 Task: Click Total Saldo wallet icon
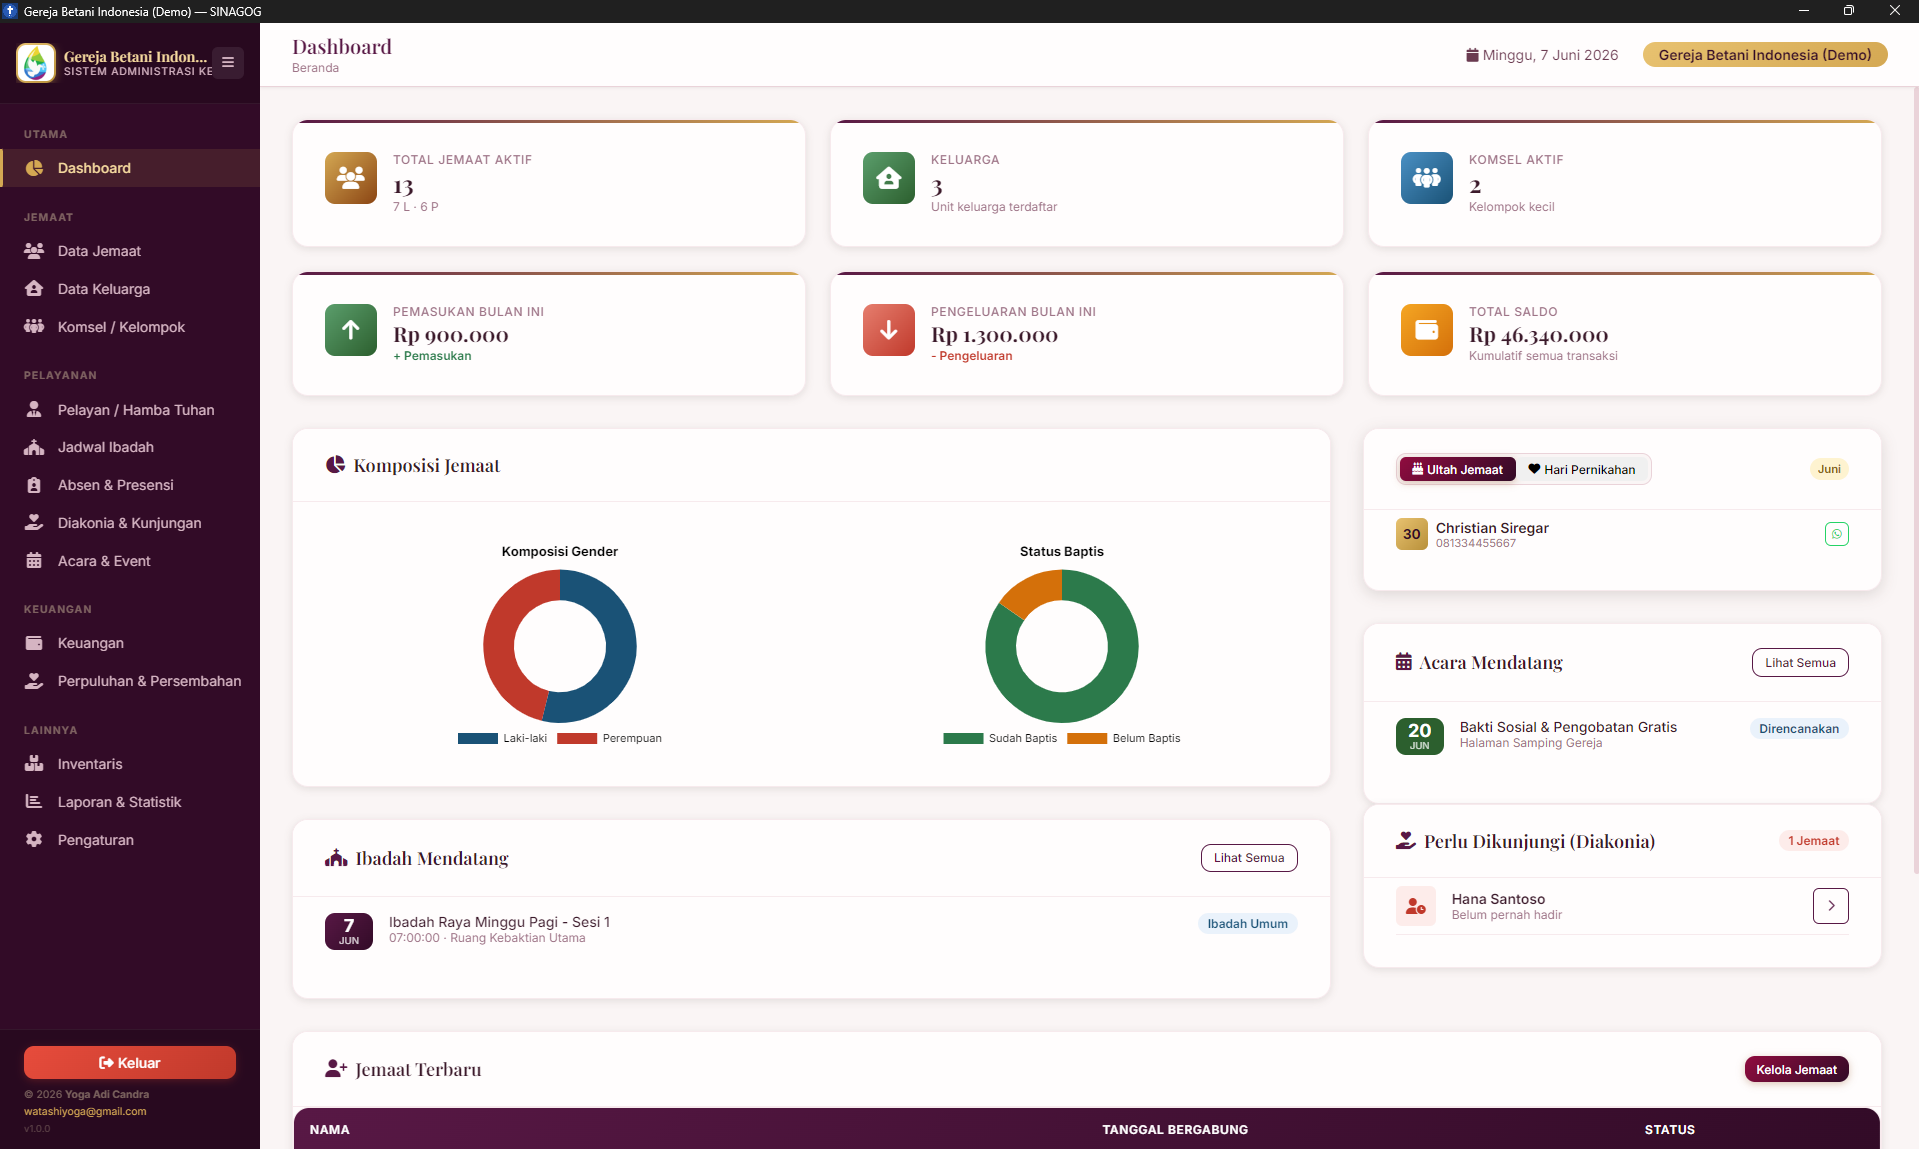tap(1427, 330)
